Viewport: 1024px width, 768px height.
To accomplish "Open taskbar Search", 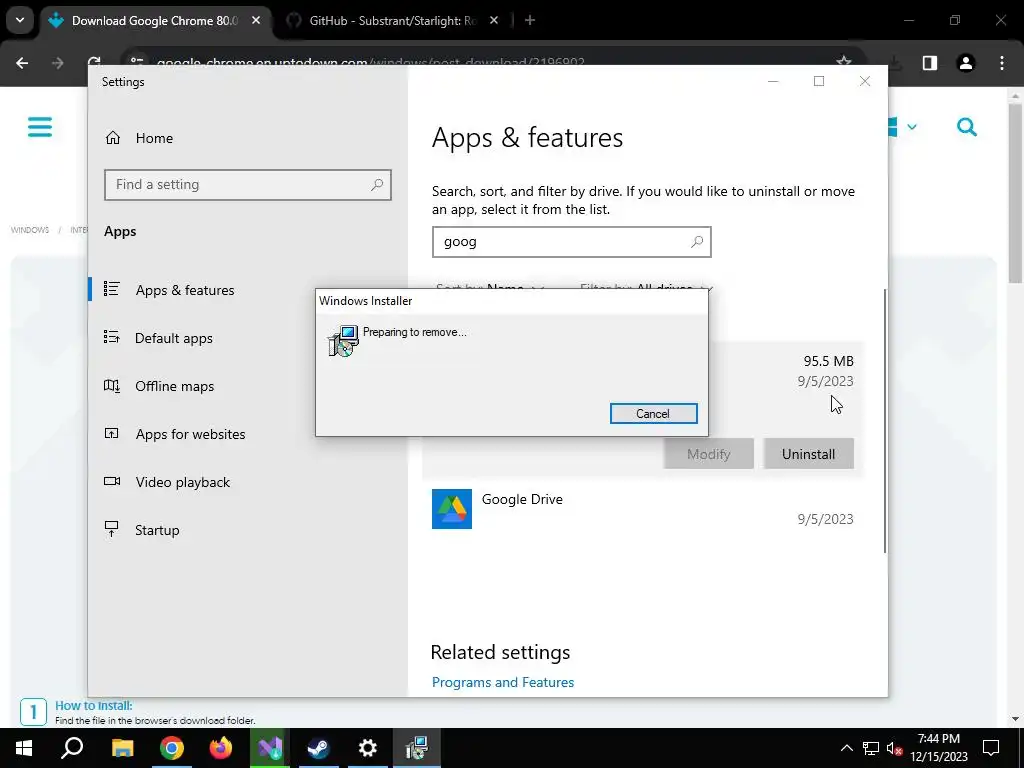I will click(72, 748).
